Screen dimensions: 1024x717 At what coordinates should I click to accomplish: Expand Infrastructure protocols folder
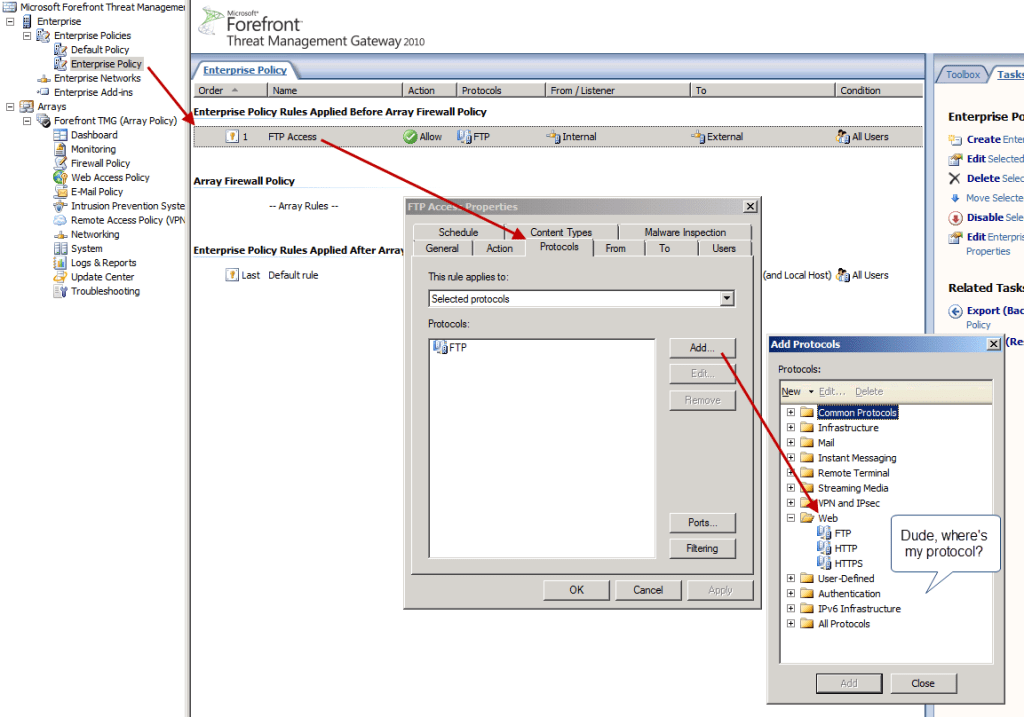791,428
